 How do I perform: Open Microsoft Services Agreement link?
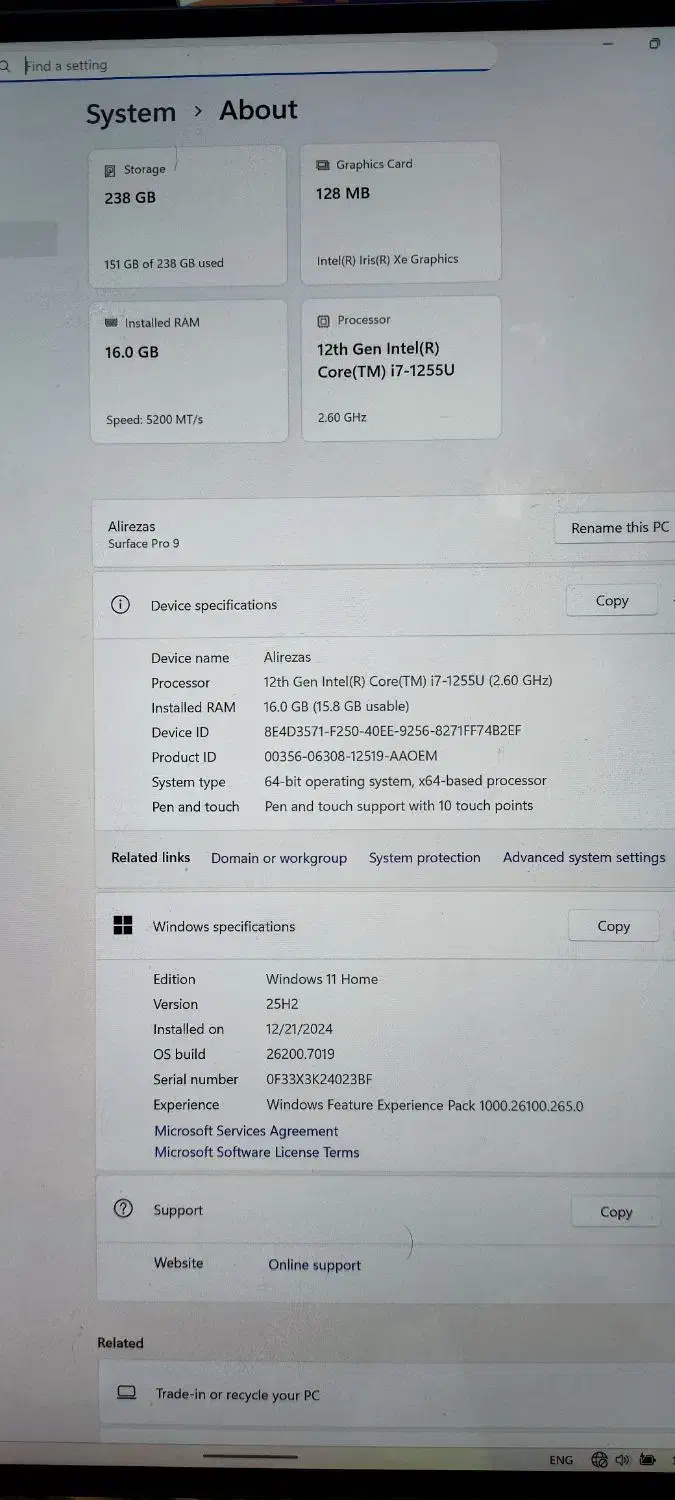click(x=246, y=1131)
